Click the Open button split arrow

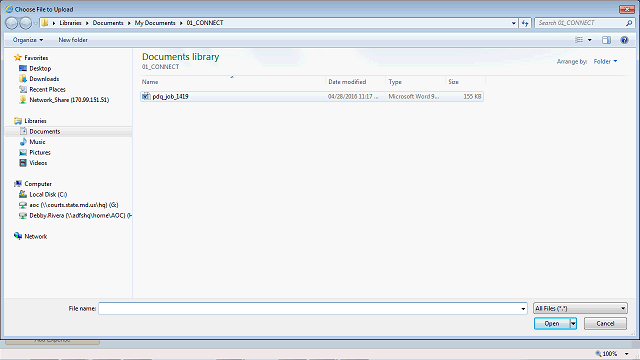tap(573, 324)
